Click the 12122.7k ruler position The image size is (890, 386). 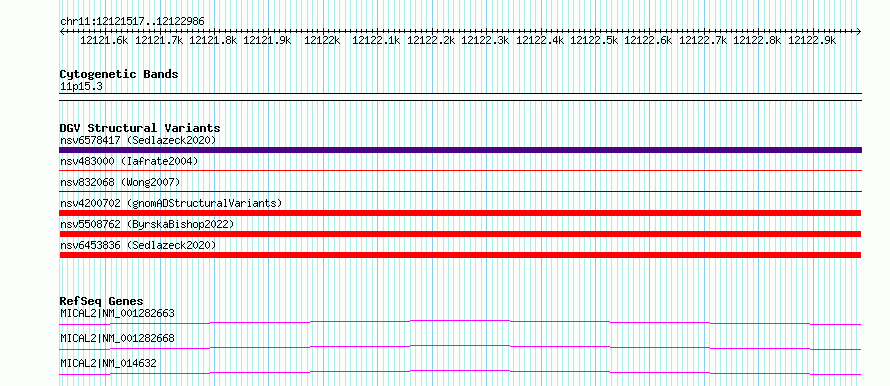(x=703, y=40)
